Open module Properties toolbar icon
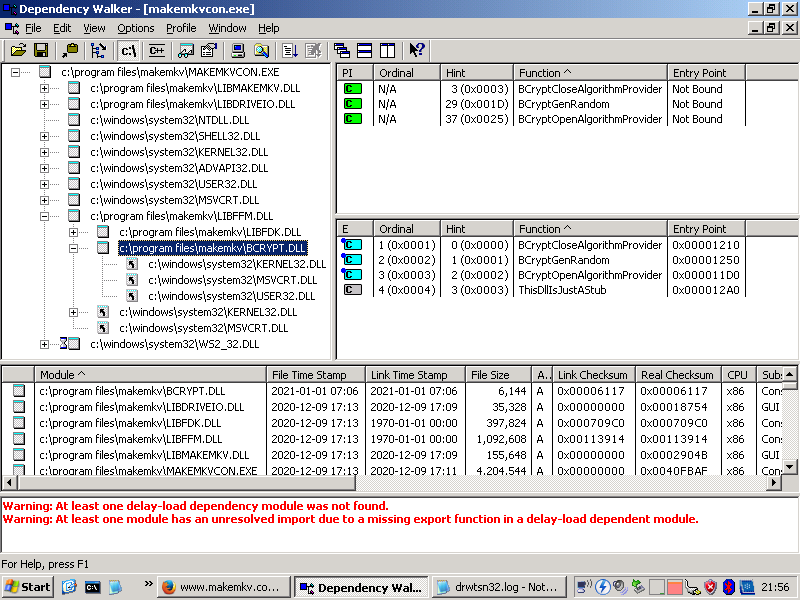Screen dimensions: 800x600 (208, 51)
